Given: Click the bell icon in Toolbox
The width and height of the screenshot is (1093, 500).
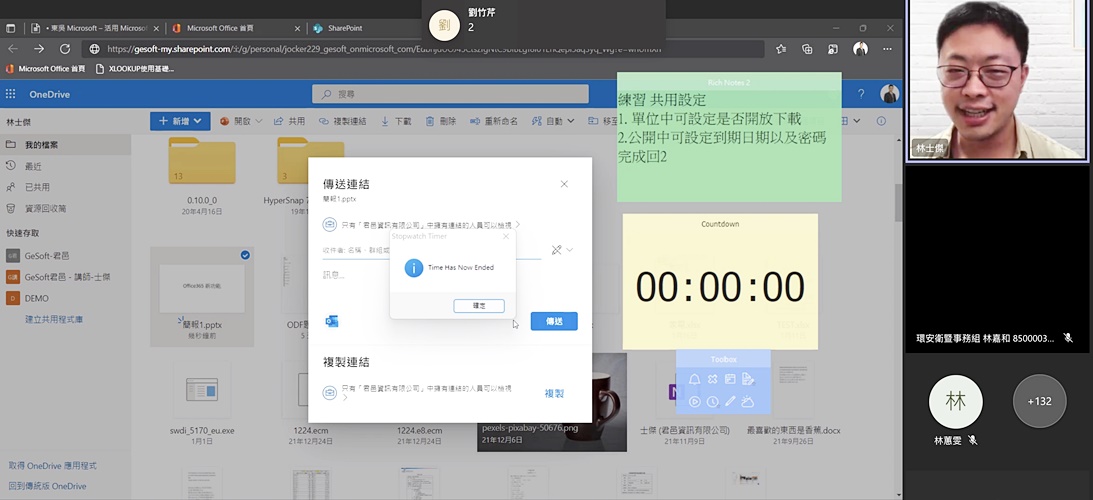Looking at the screenshot, I should [x=692, y=379].
